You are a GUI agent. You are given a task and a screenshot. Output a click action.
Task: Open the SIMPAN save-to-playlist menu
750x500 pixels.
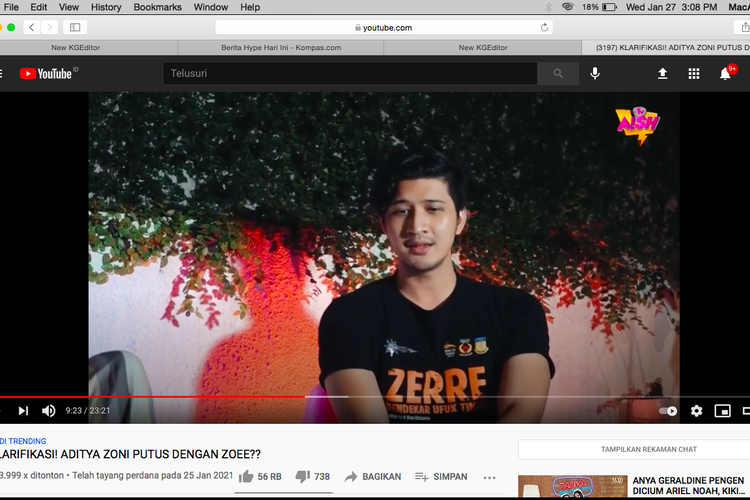click(440, 477)
